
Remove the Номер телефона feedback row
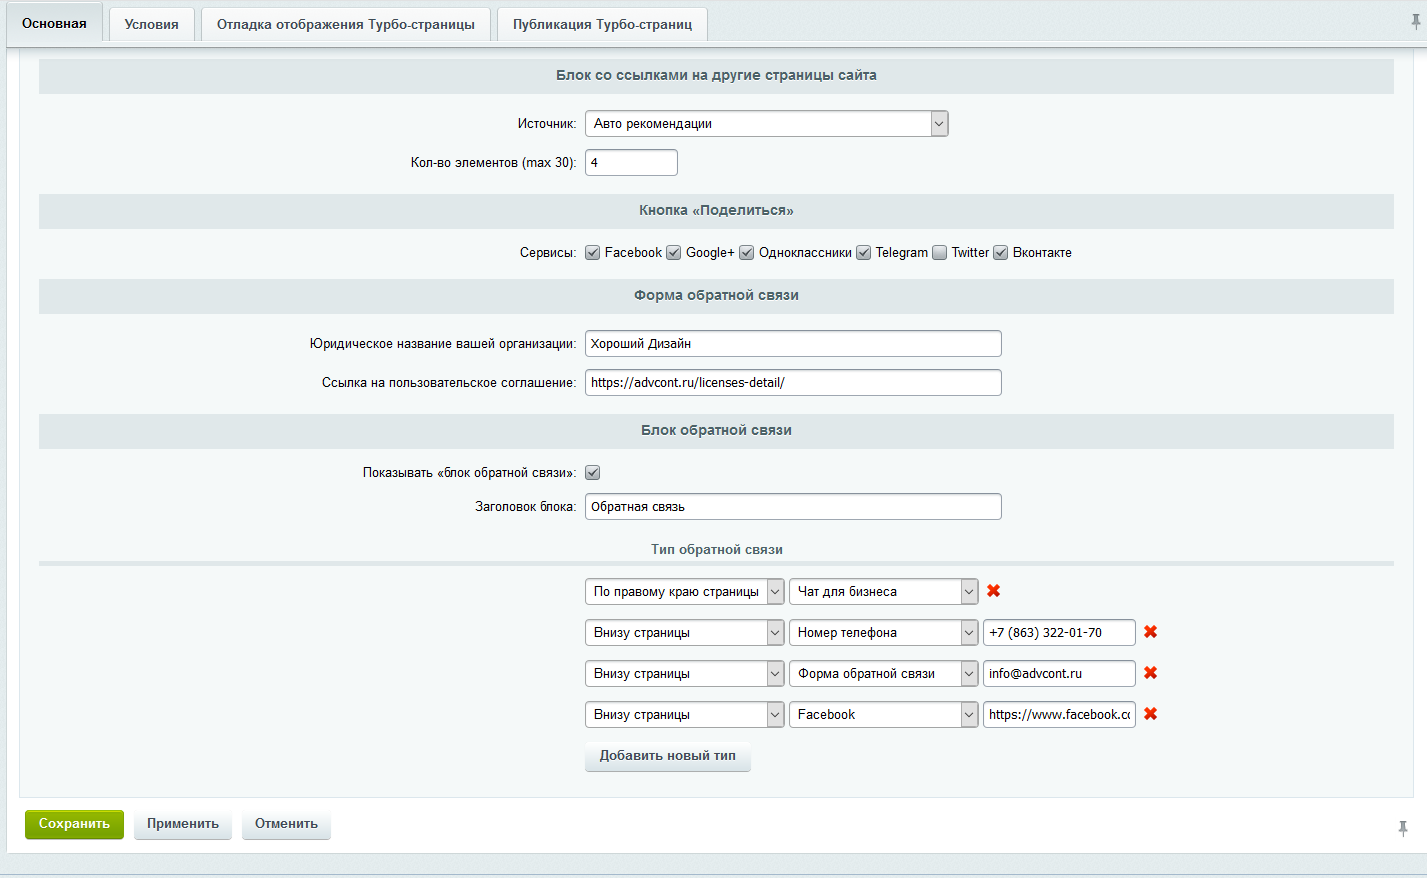point(1150,632)
